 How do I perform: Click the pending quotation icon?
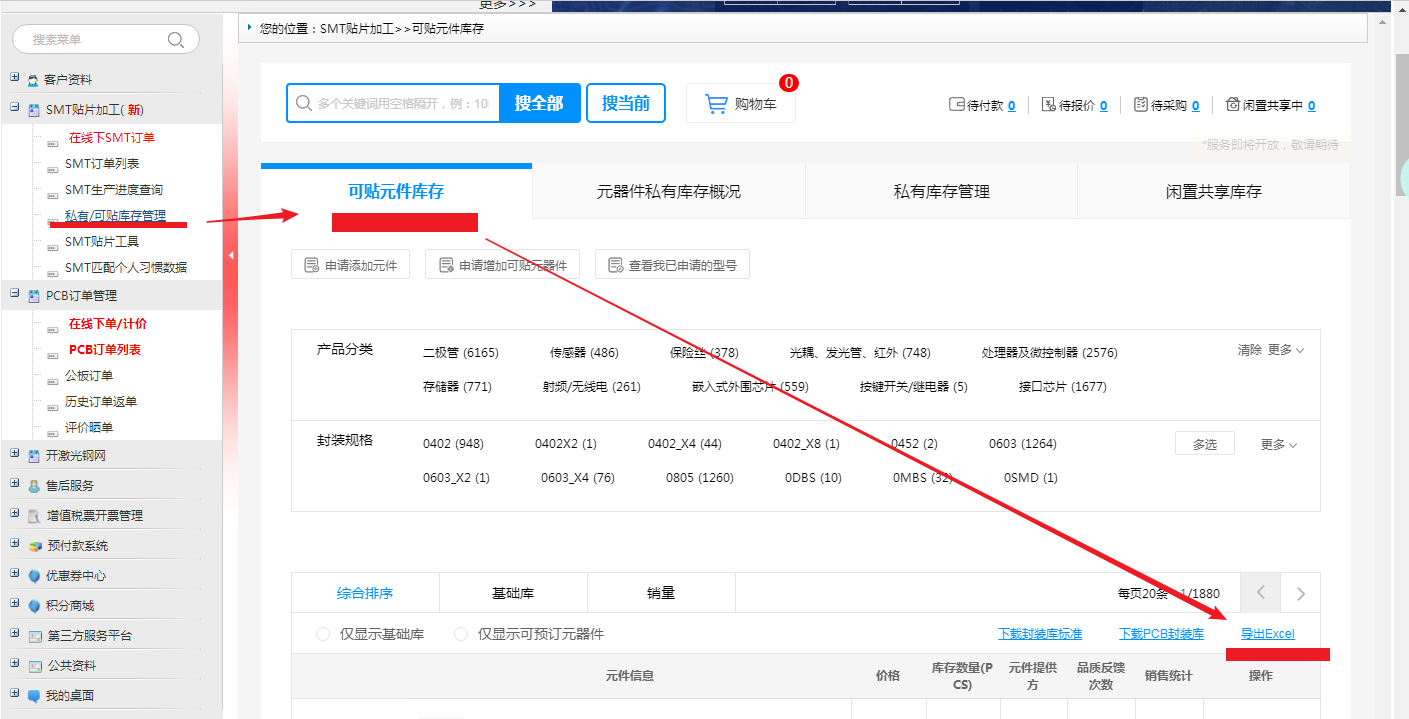click(x=1048, y=105)
